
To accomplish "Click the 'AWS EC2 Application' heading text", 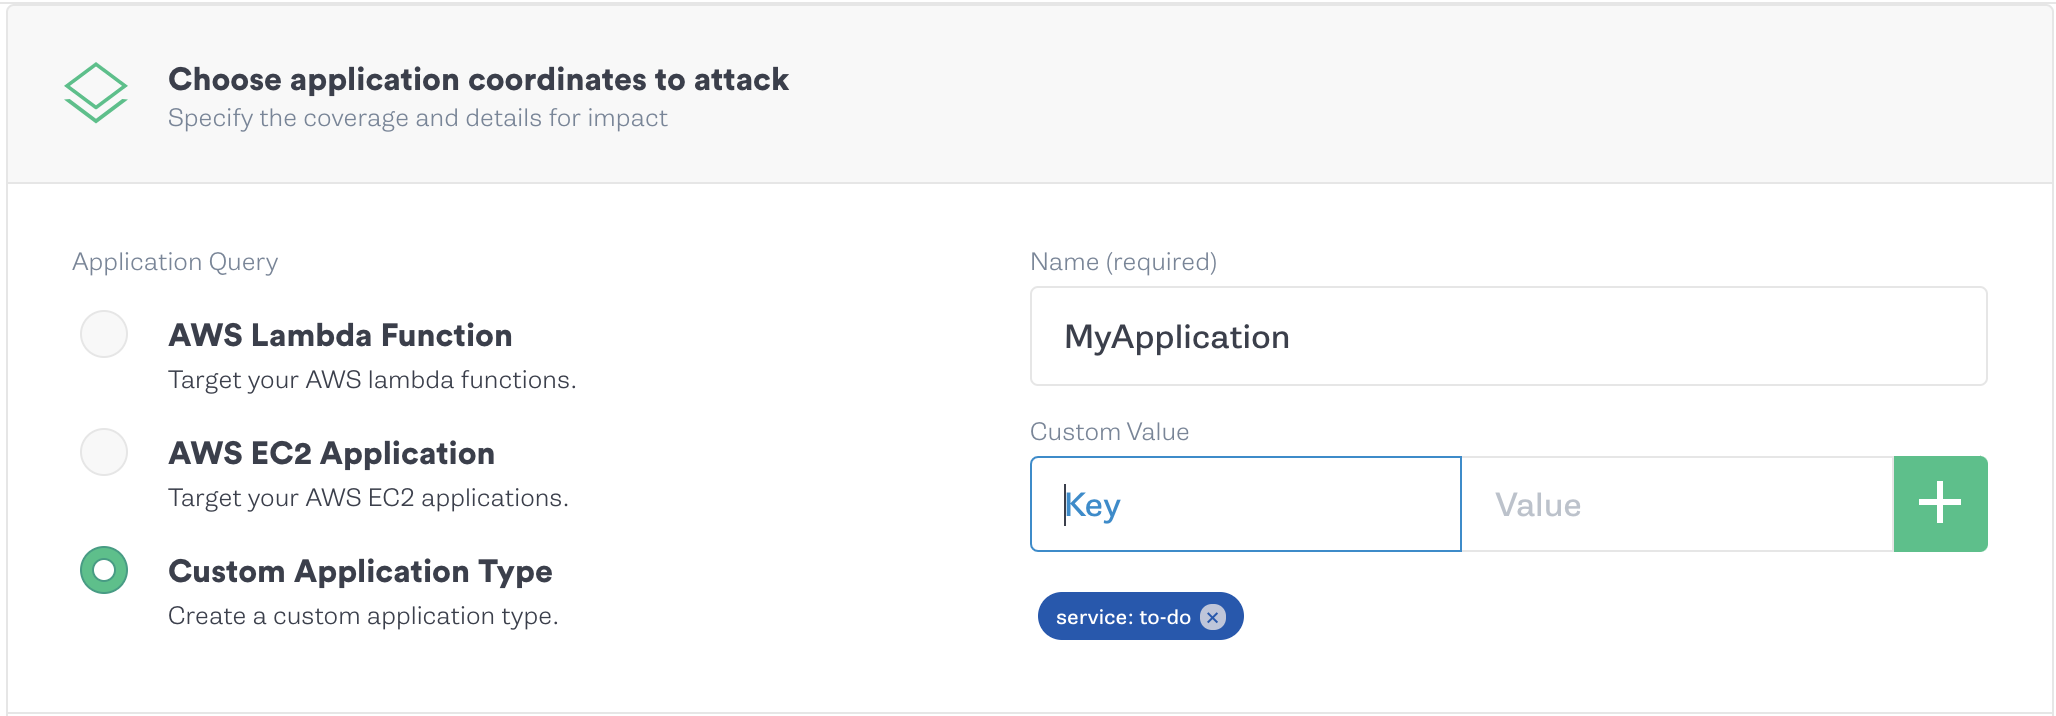I will 331,453.
